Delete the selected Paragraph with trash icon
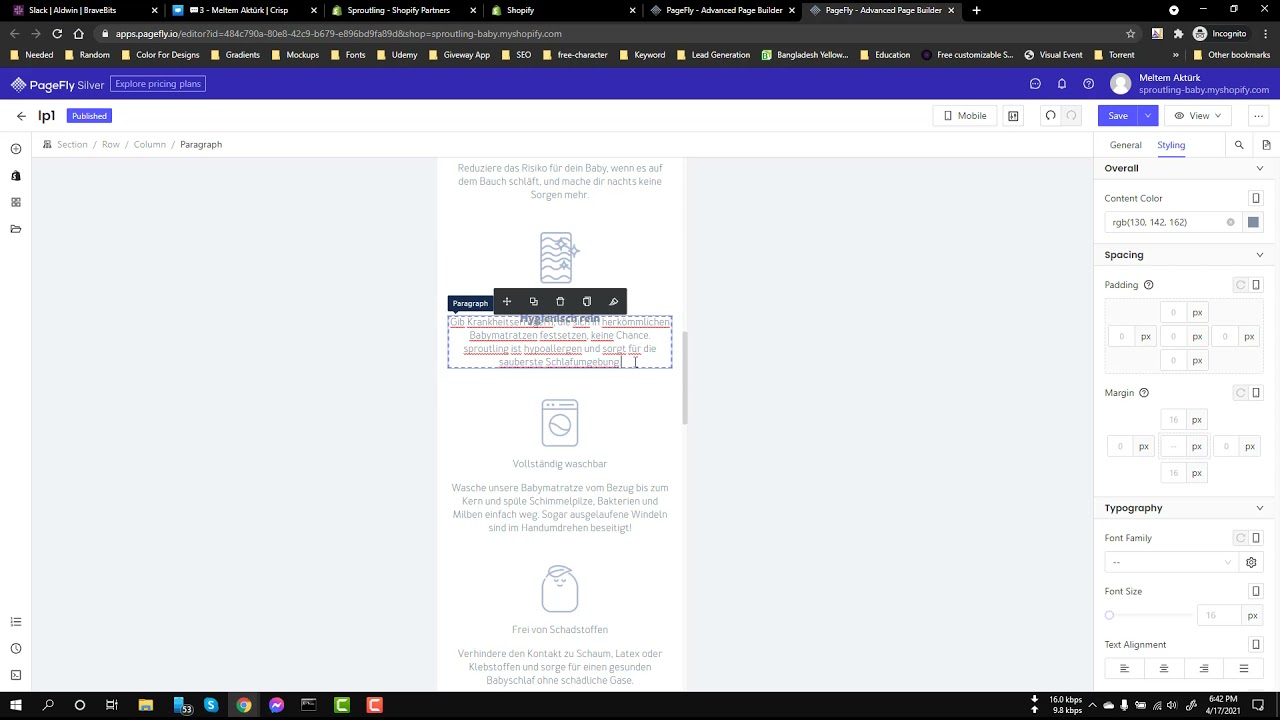 click(x=560, y=302)
